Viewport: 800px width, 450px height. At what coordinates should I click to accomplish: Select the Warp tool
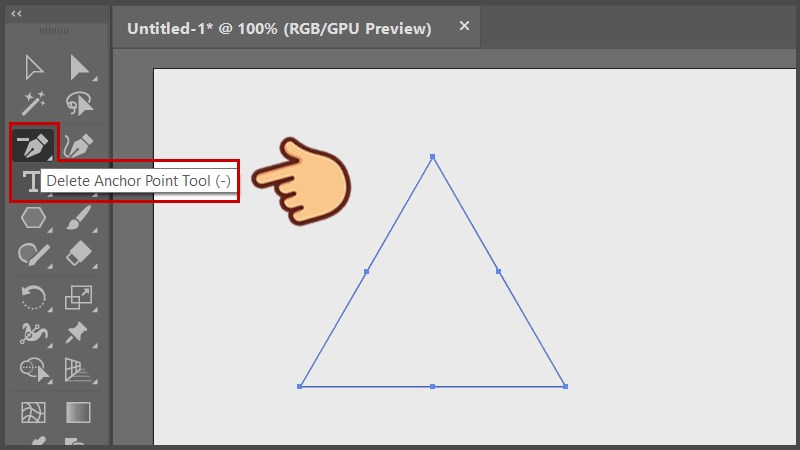click(x=34, y=333)
